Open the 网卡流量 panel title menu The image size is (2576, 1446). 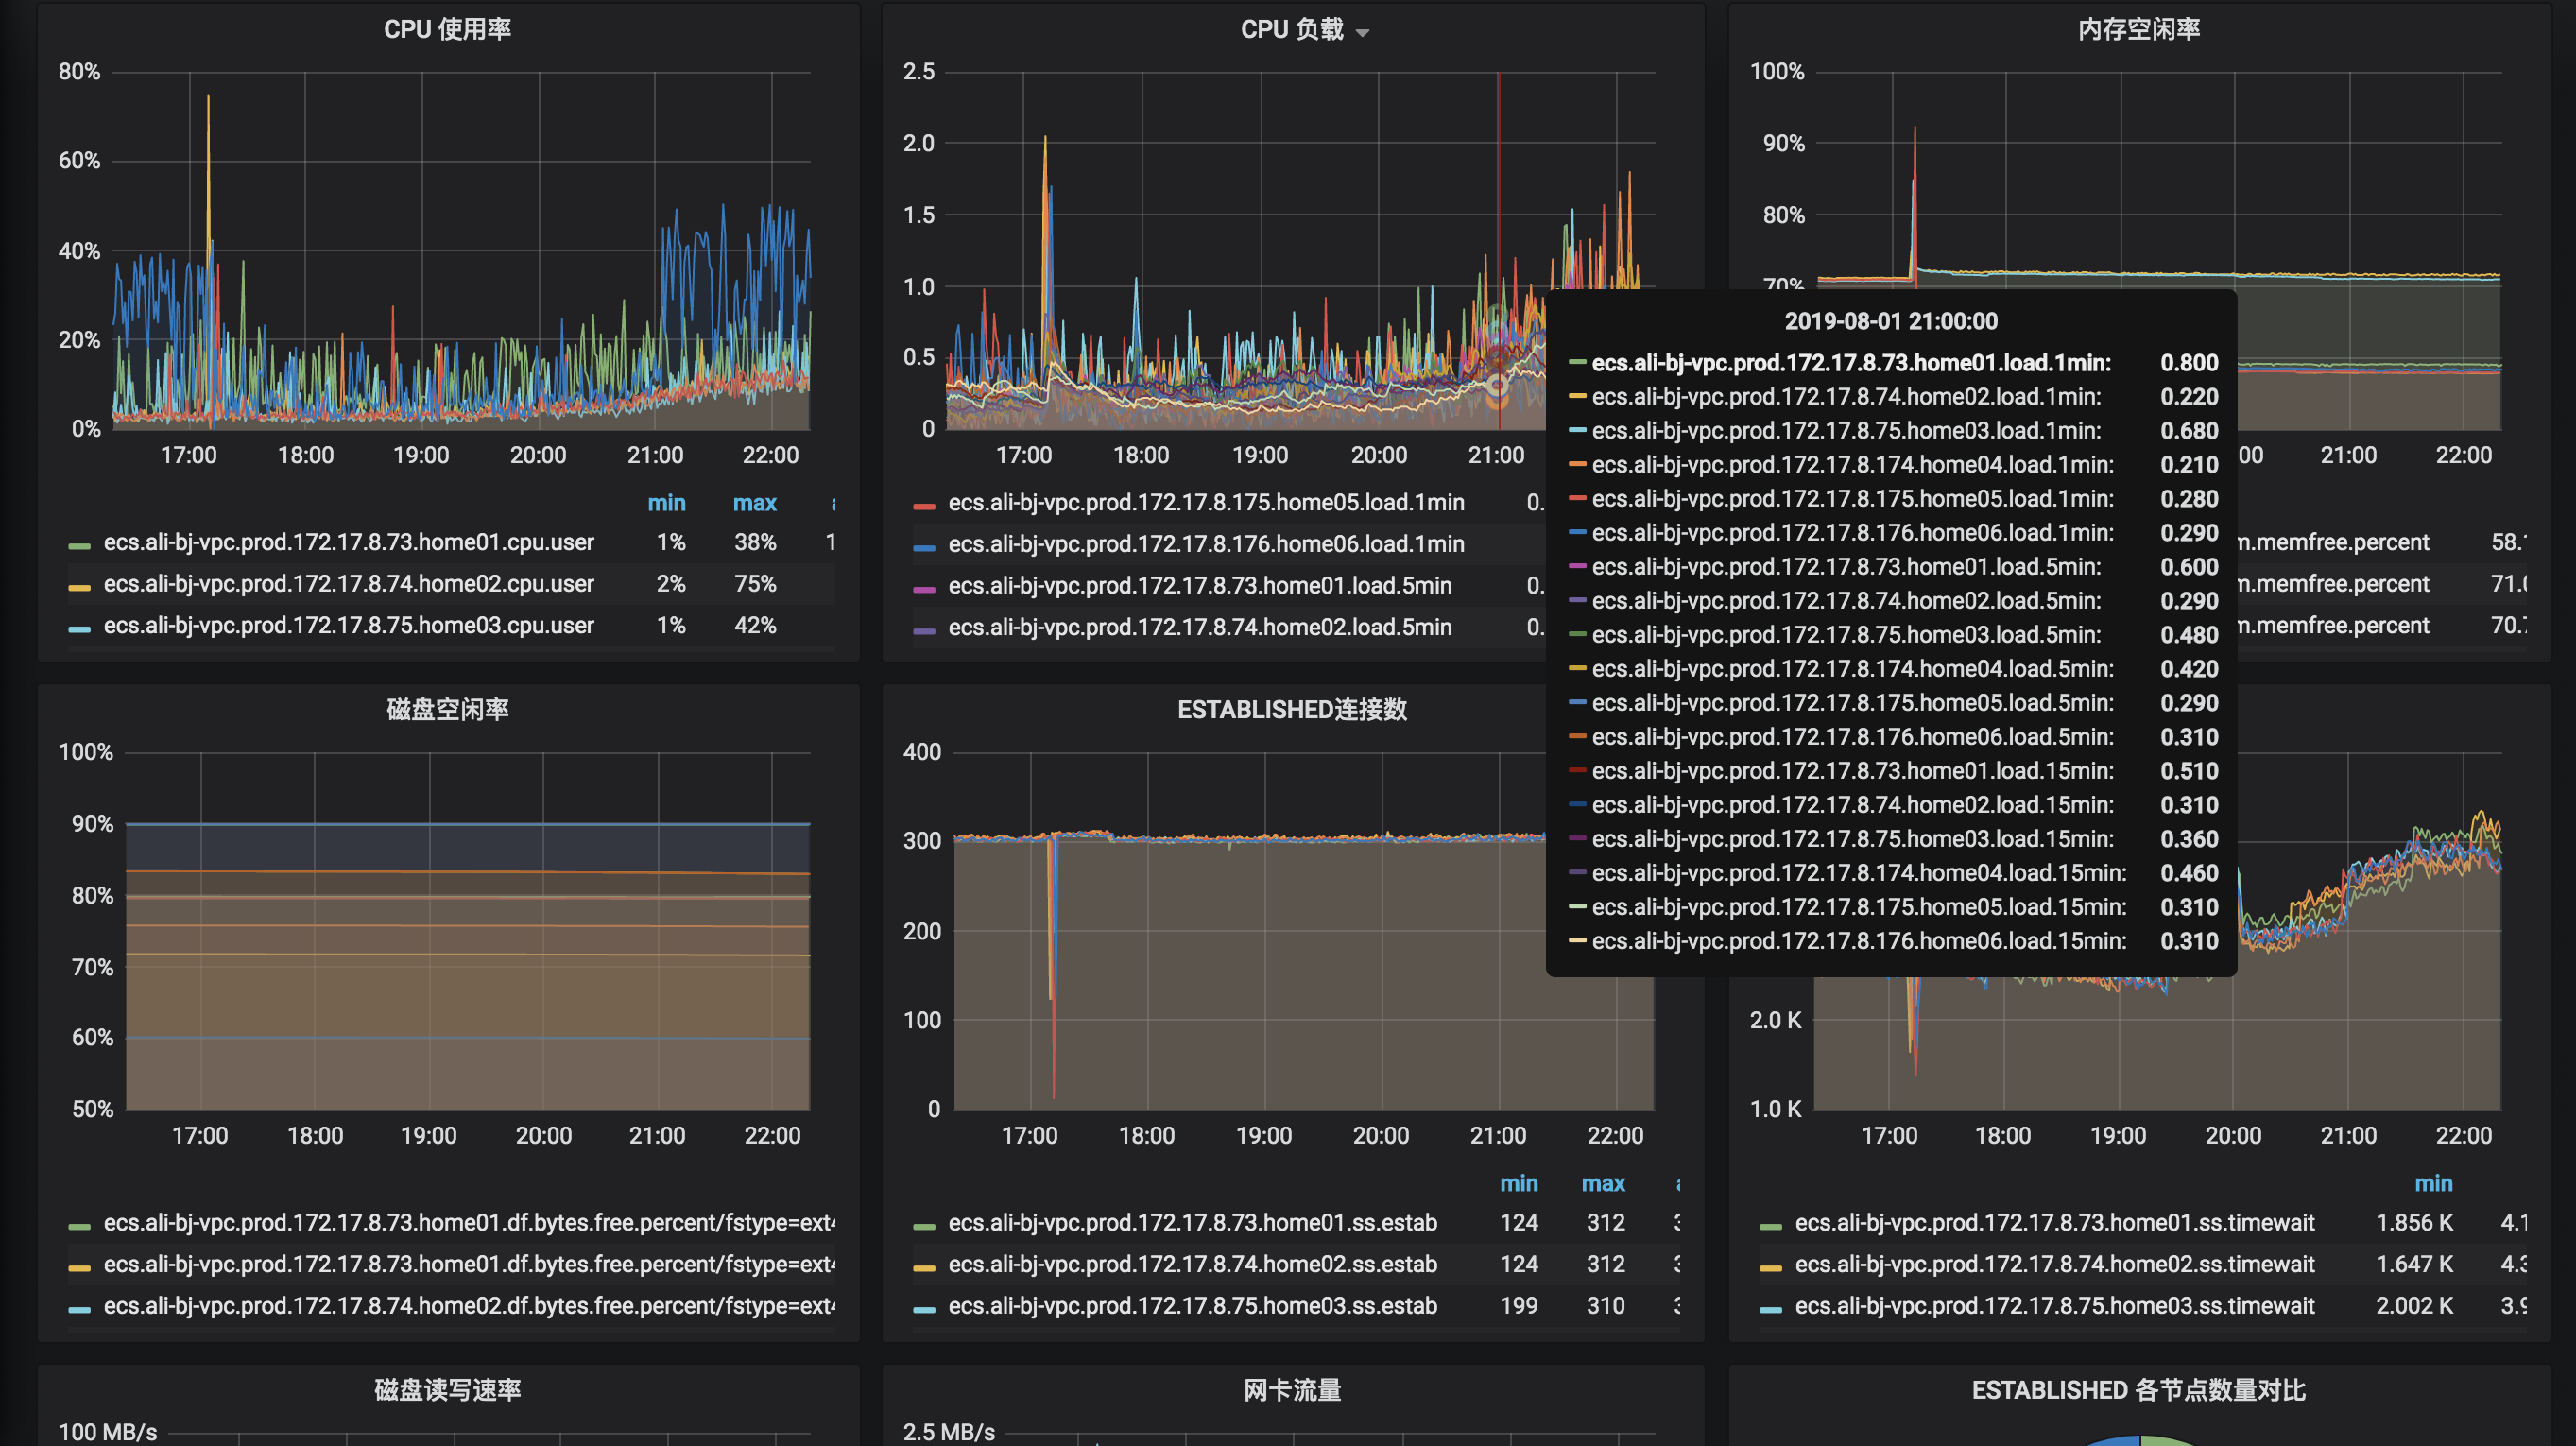click(x=1292, y=1389)
